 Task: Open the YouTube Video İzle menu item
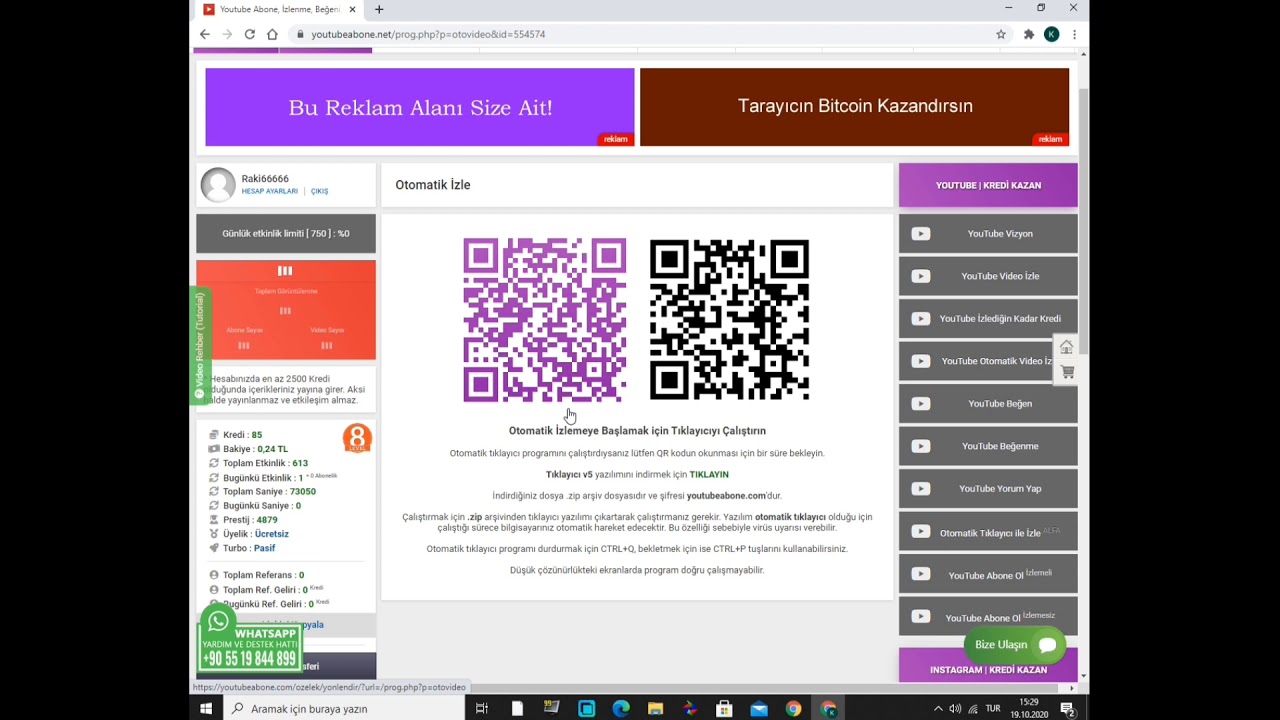pyautogui.click(x=988, y=276)
